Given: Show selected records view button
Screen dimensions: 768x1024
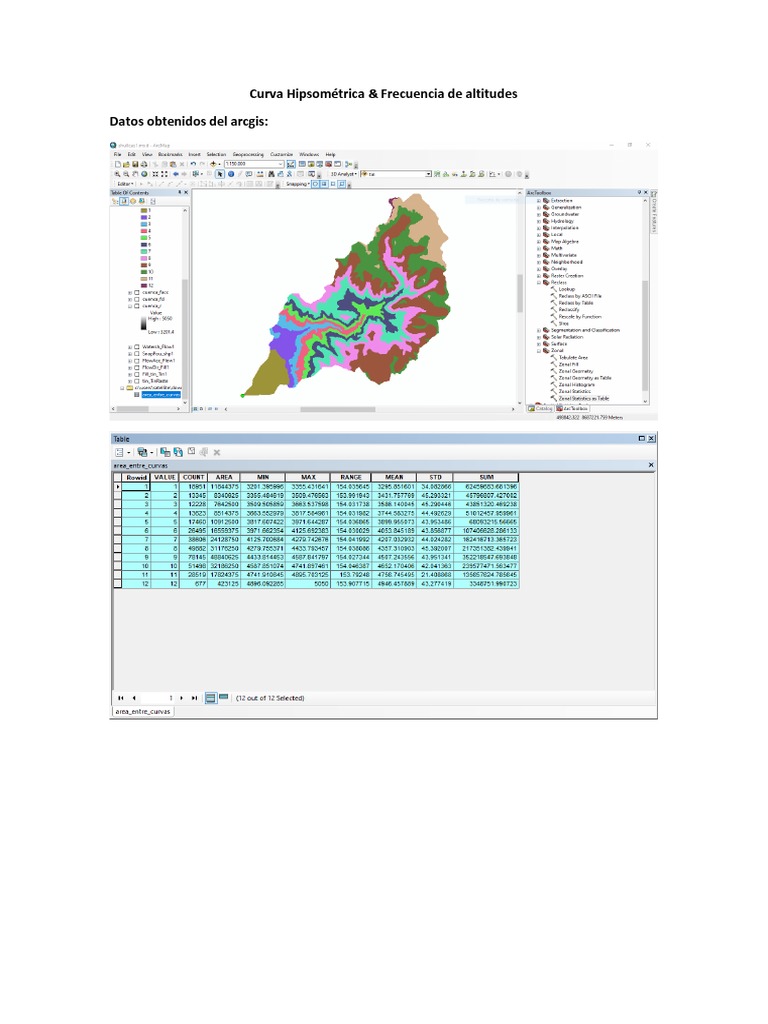Looking at the screenshot, I should [x=223, y=697].
